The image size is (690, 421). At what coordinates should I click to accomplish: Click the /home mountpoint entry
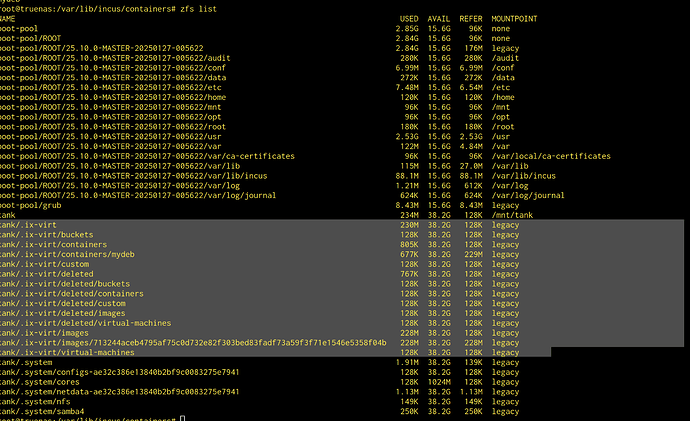(x=503, y=97)
